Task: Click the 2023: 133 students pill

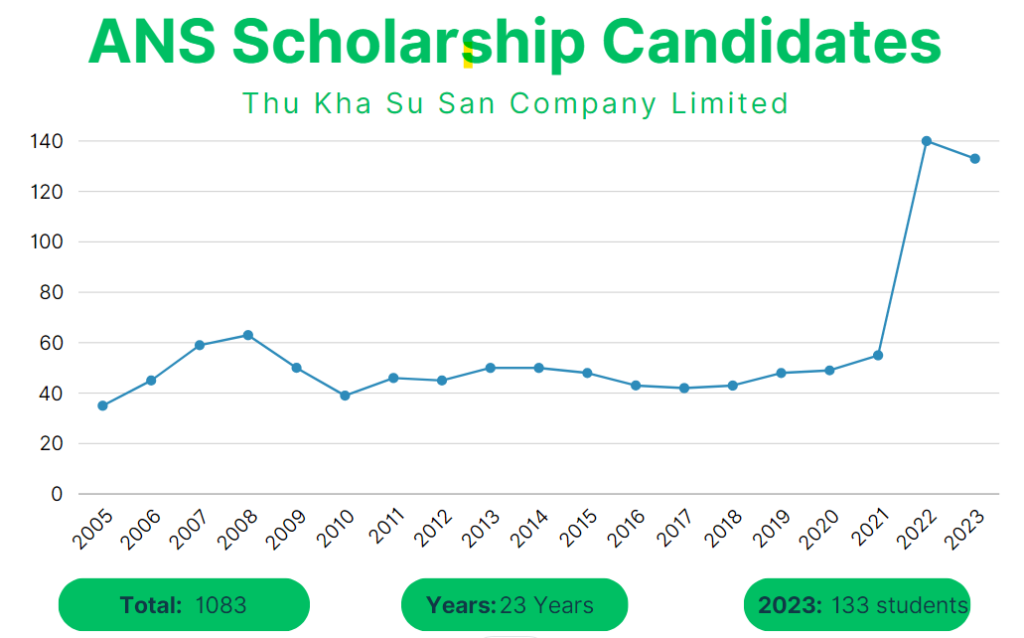Action: point(857,605)
